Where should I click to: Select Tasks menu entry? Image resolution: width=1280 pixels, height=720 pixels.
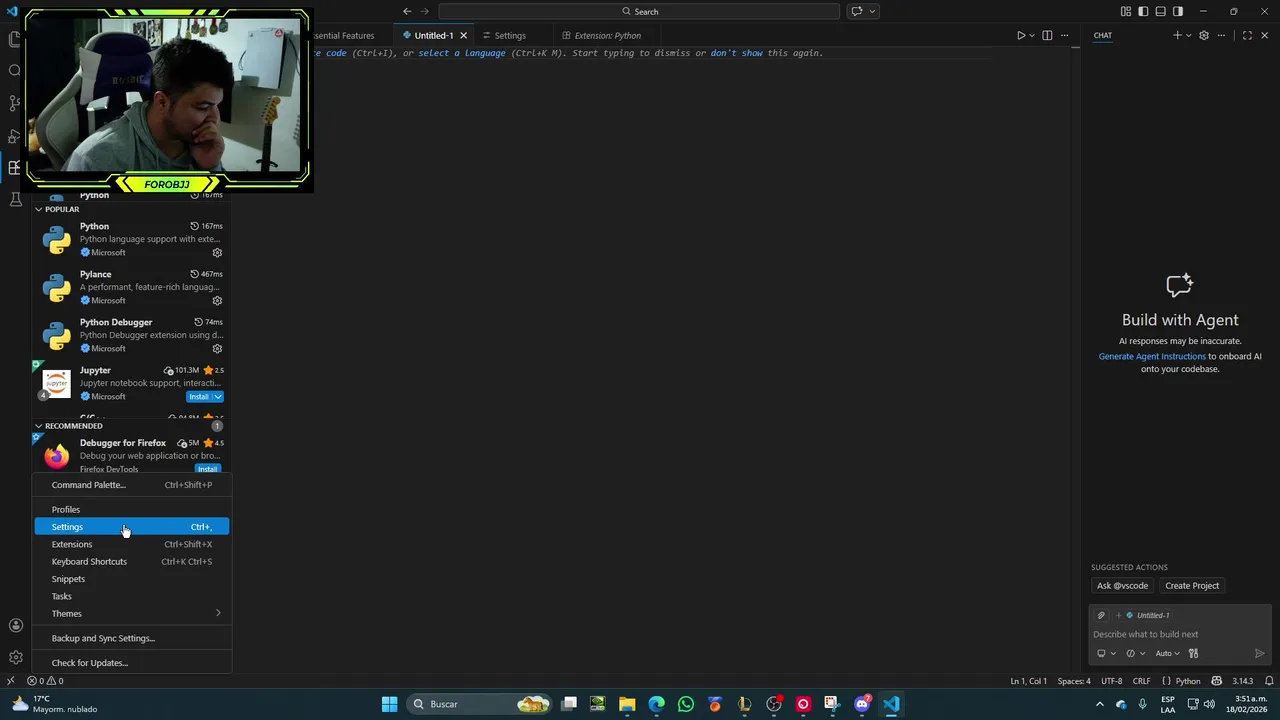pyautogui.click(x=132, y=596)
